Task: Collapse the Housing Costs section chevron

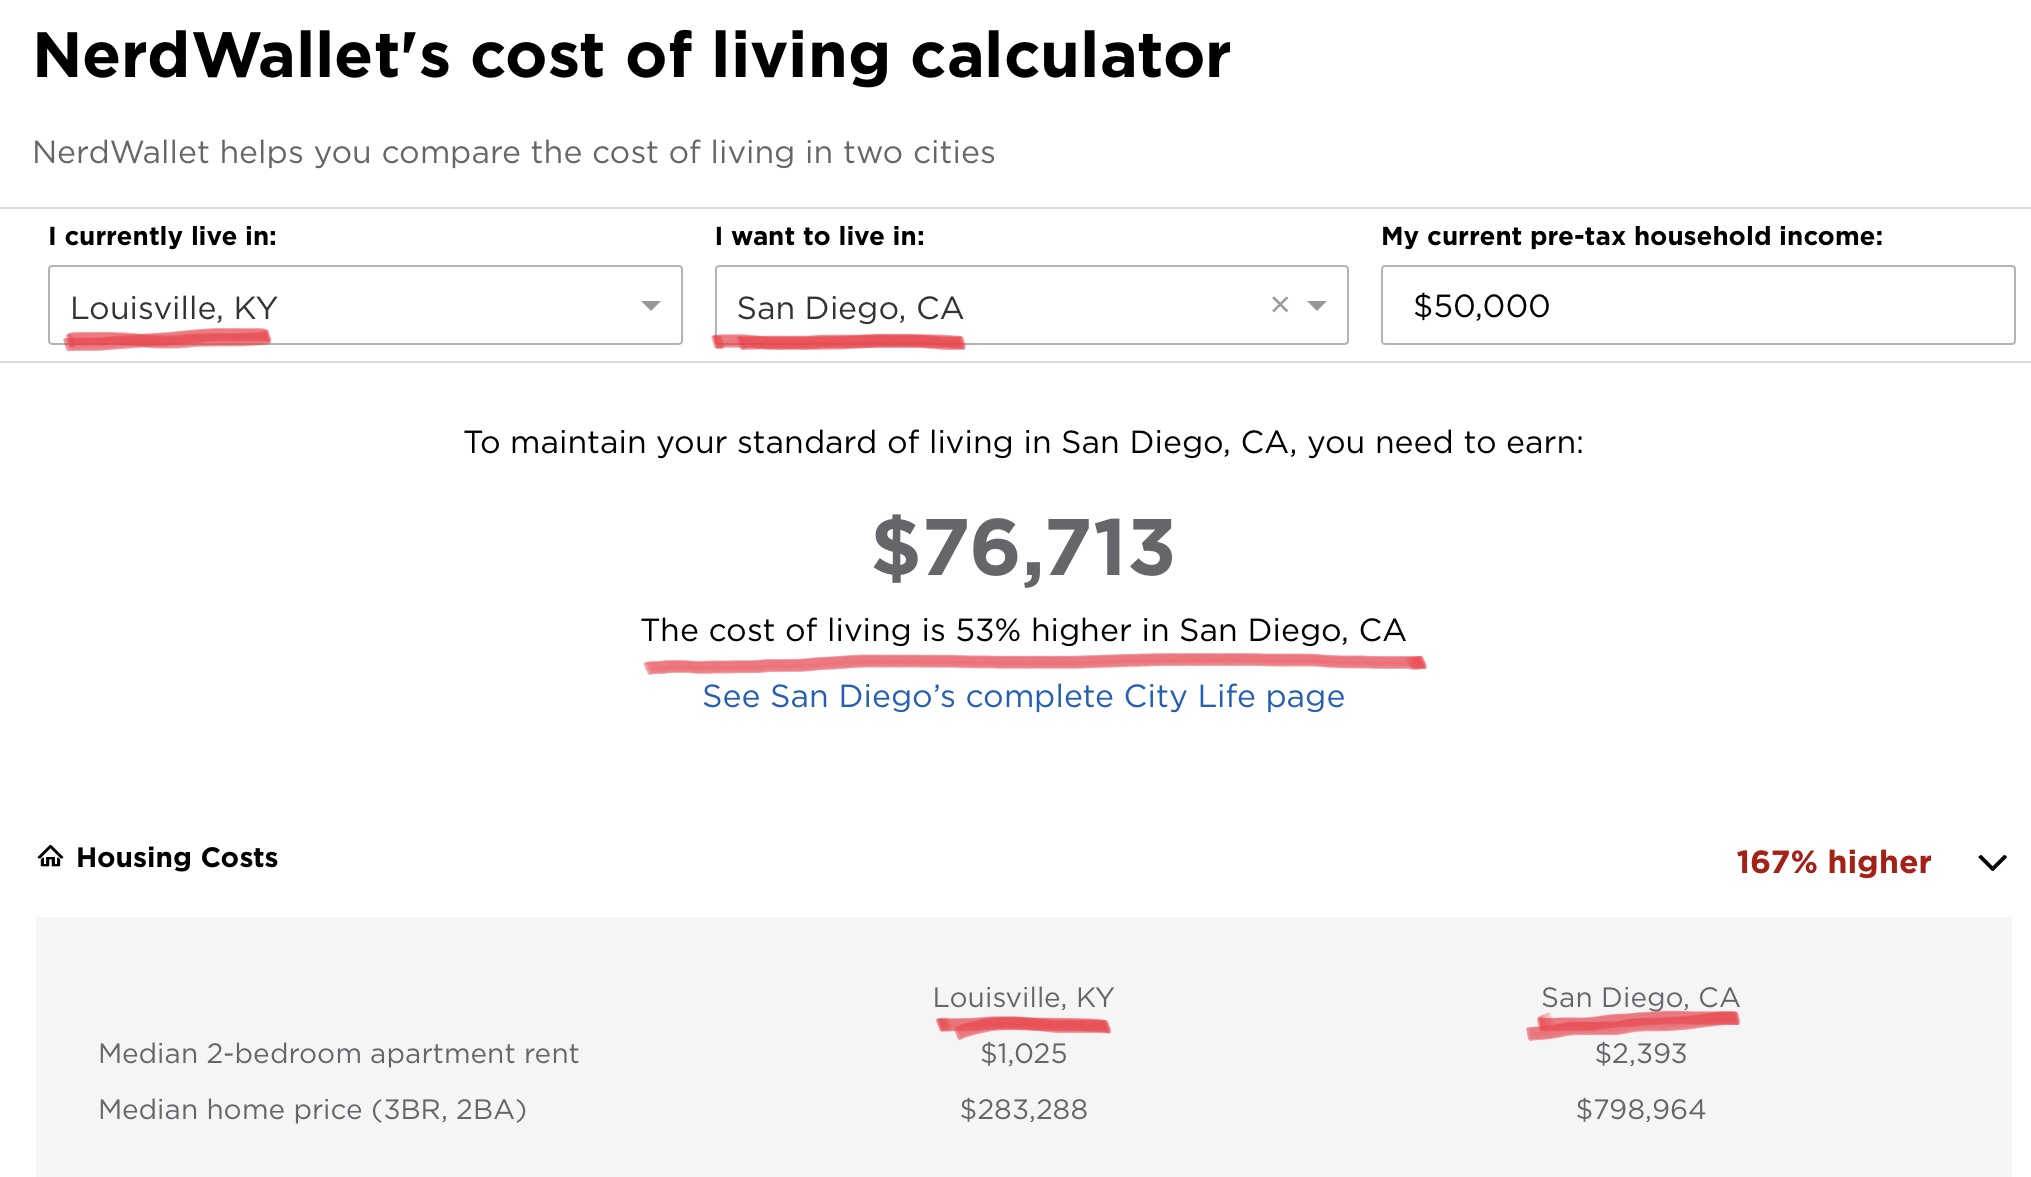Action: tap(1992, 863)
